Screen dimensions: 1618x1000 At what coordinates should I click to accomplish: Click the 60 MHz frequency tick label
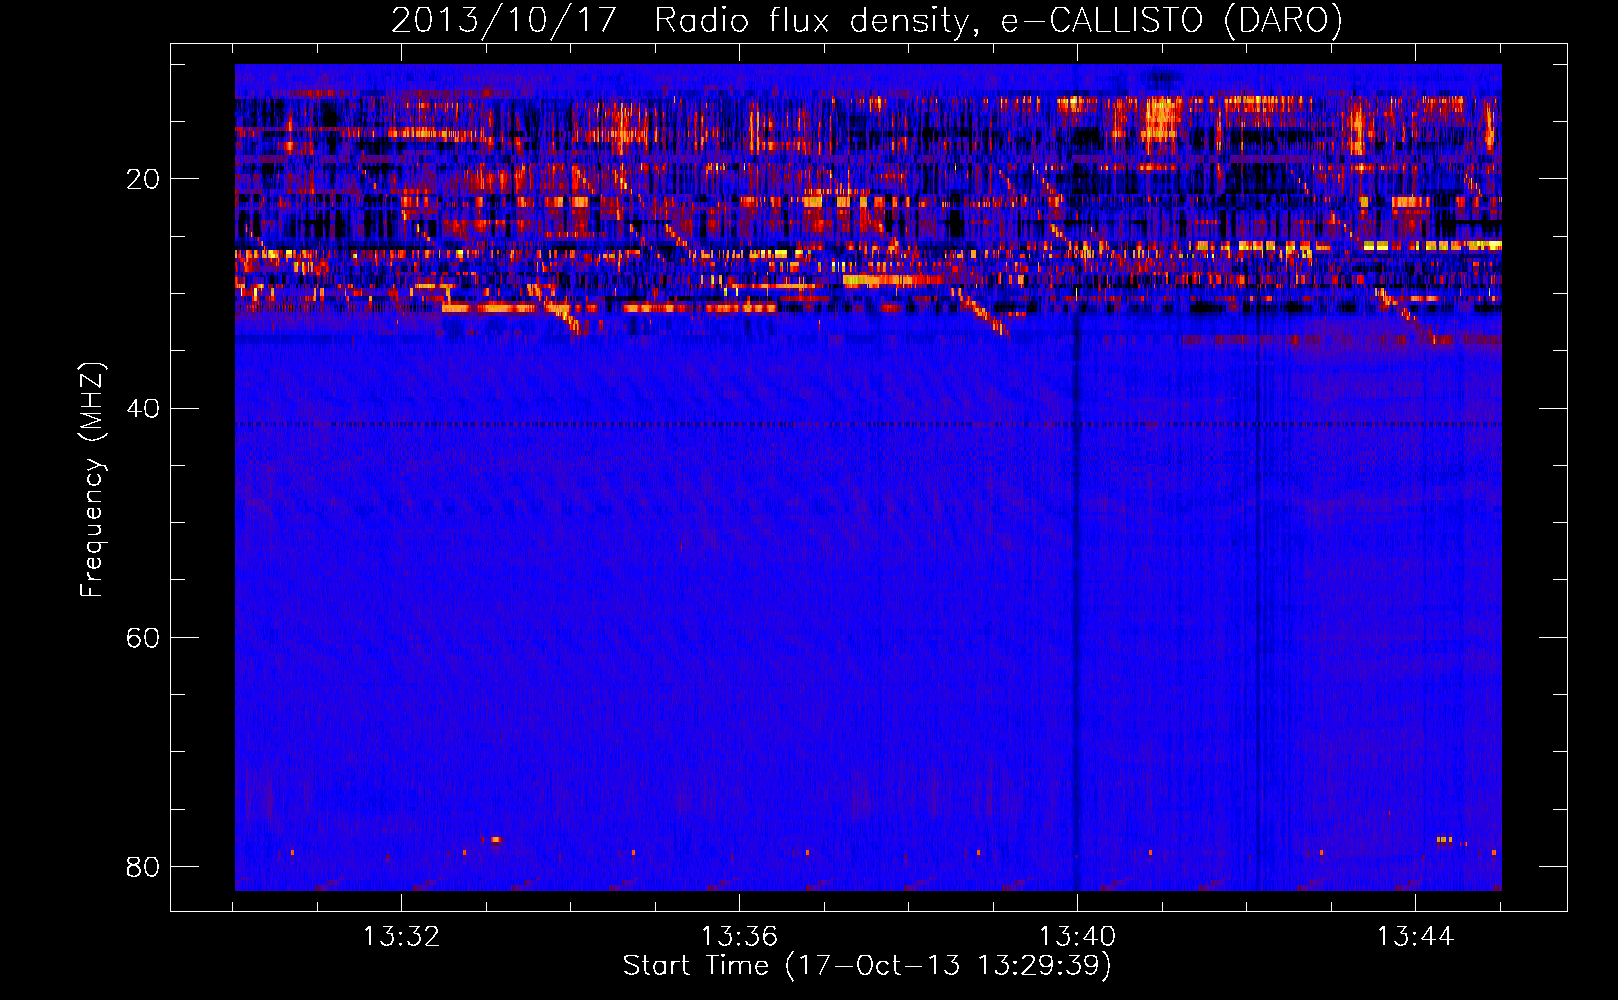click(143, 638)
